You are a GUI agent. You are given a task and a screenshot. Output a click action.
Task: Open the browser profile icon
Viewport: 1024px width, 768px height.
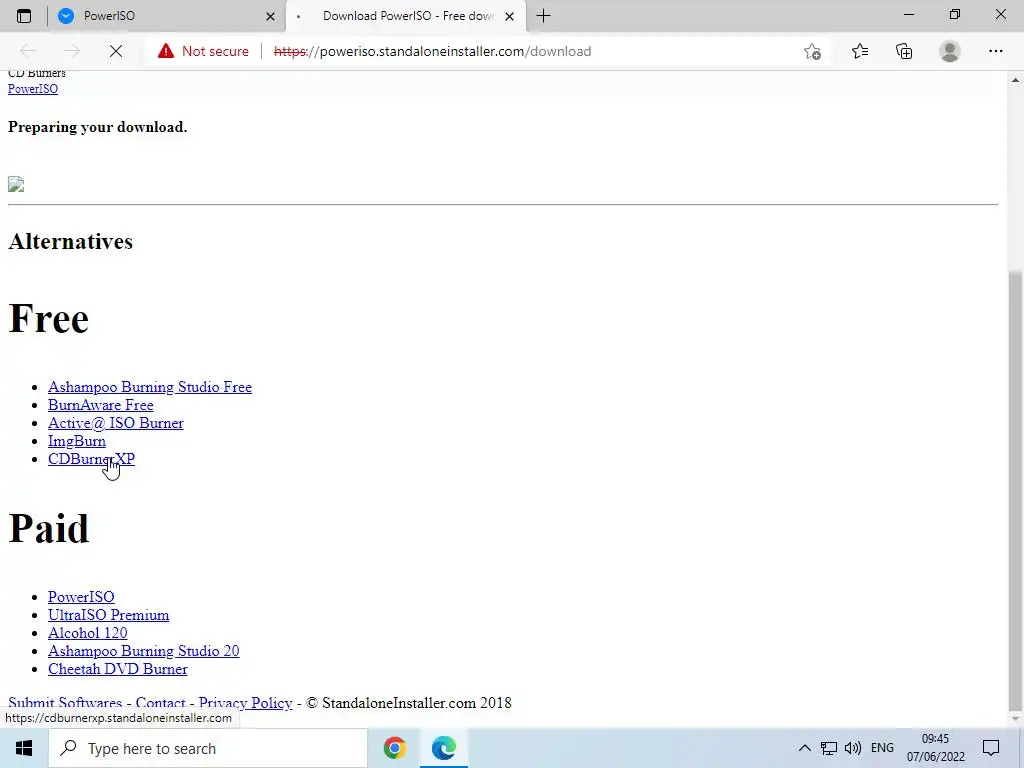tap(950, 51)
